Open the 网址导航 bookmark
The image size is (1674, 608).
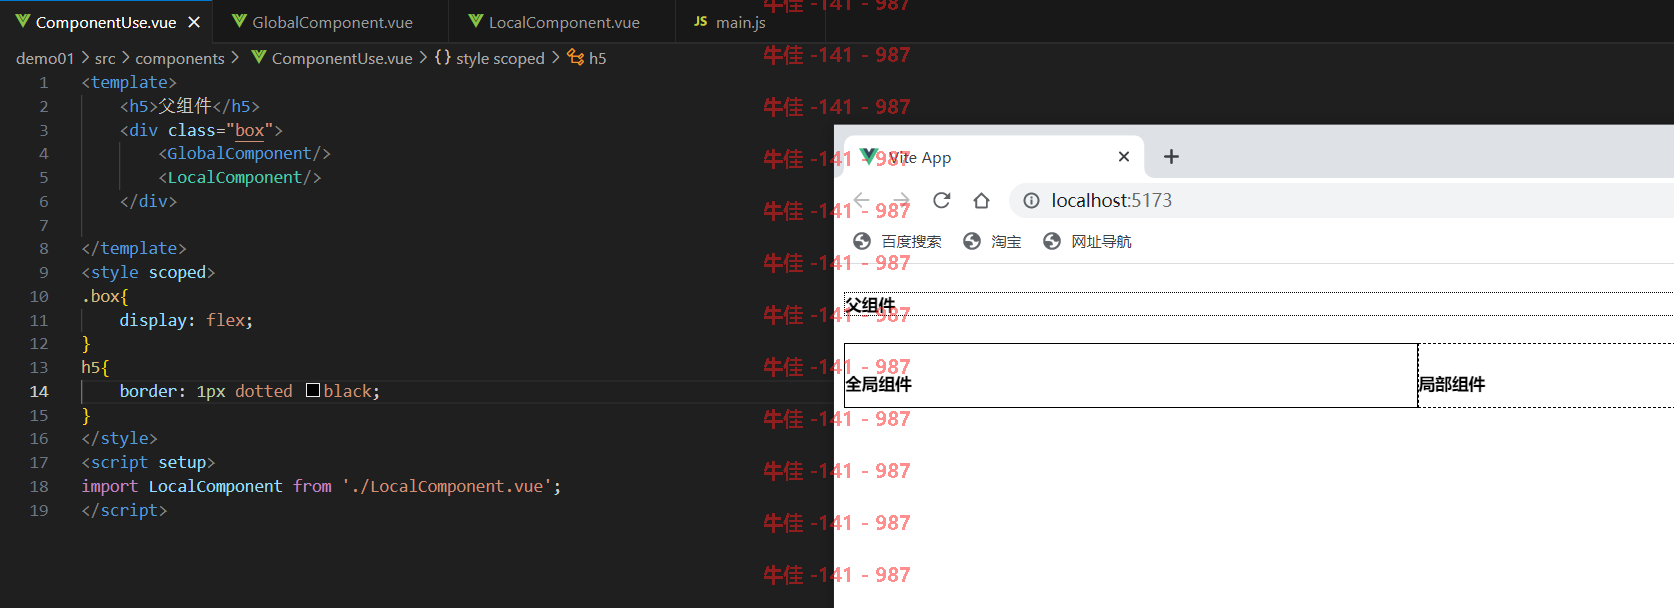[1087, 241]
